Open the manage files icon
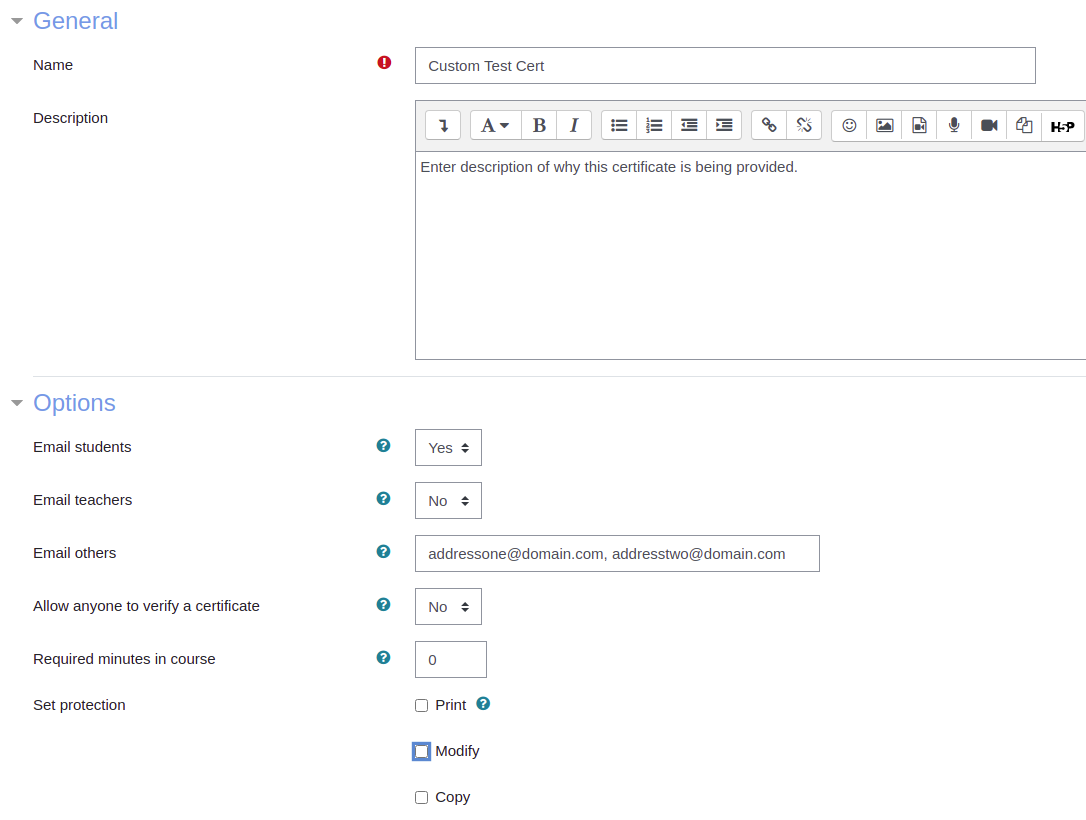1086x820 pixels. [x=1024, y=125]
